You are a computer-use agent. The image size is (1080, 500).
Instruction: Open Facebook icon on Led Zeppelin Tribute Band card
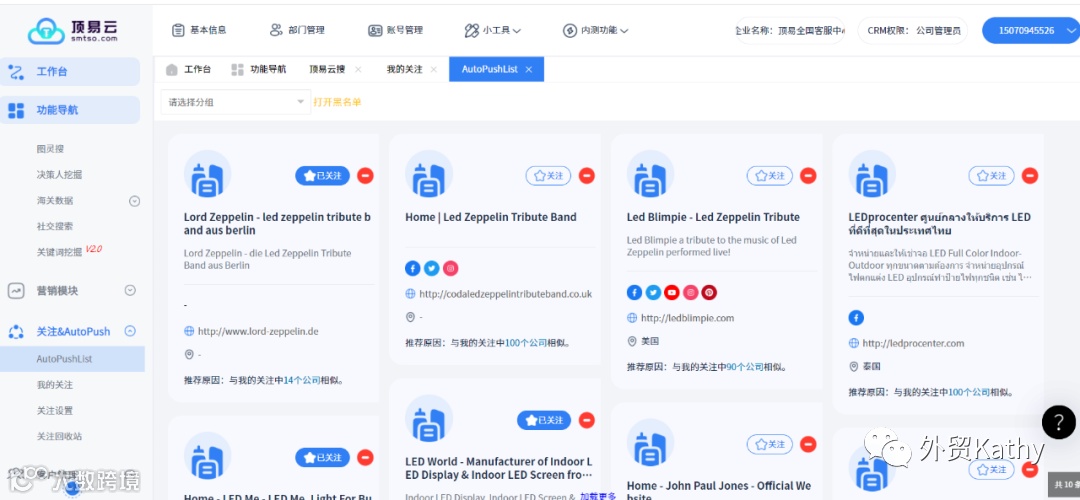click(413, 268)
